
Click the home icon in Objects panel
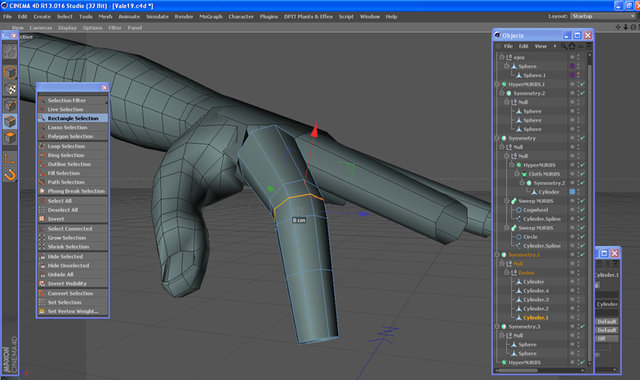pyautogui.click(x=572, y=46)
